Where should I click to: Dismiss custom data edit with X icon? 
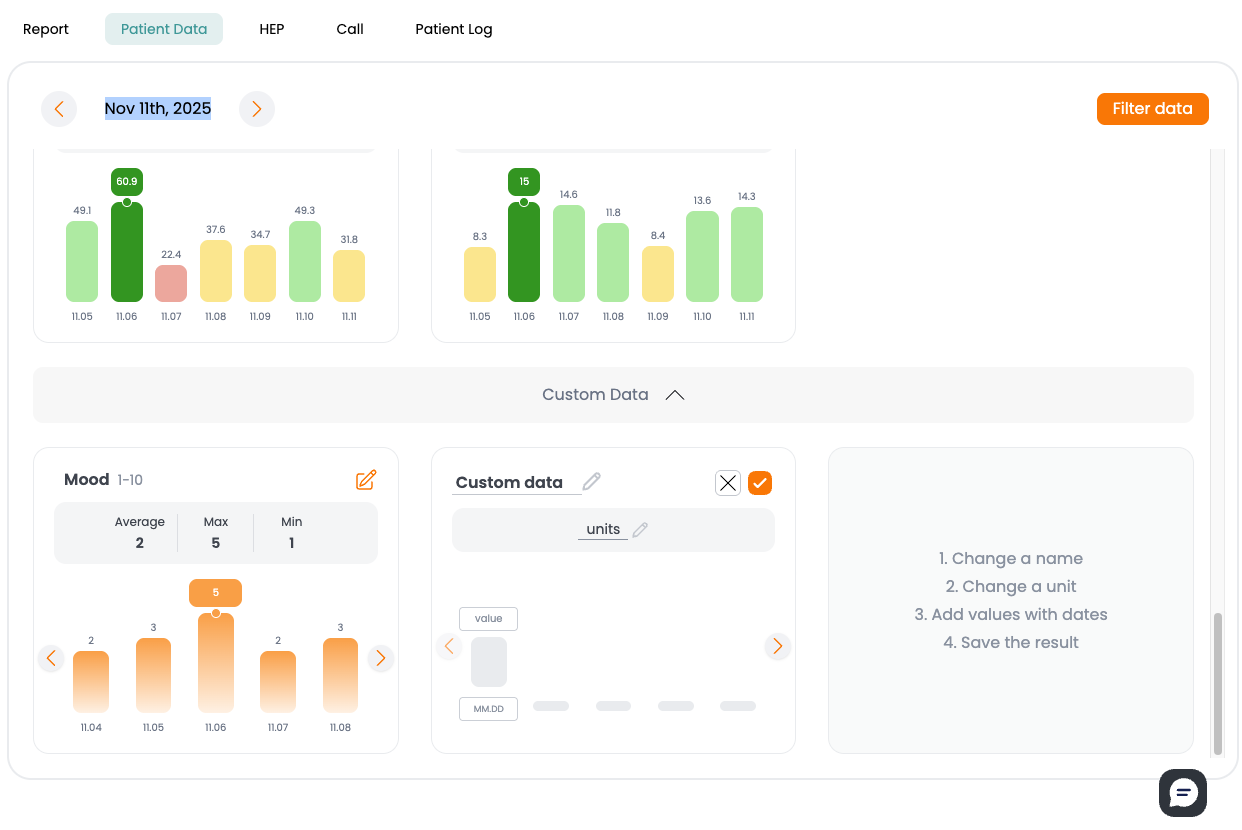[728, 483]
